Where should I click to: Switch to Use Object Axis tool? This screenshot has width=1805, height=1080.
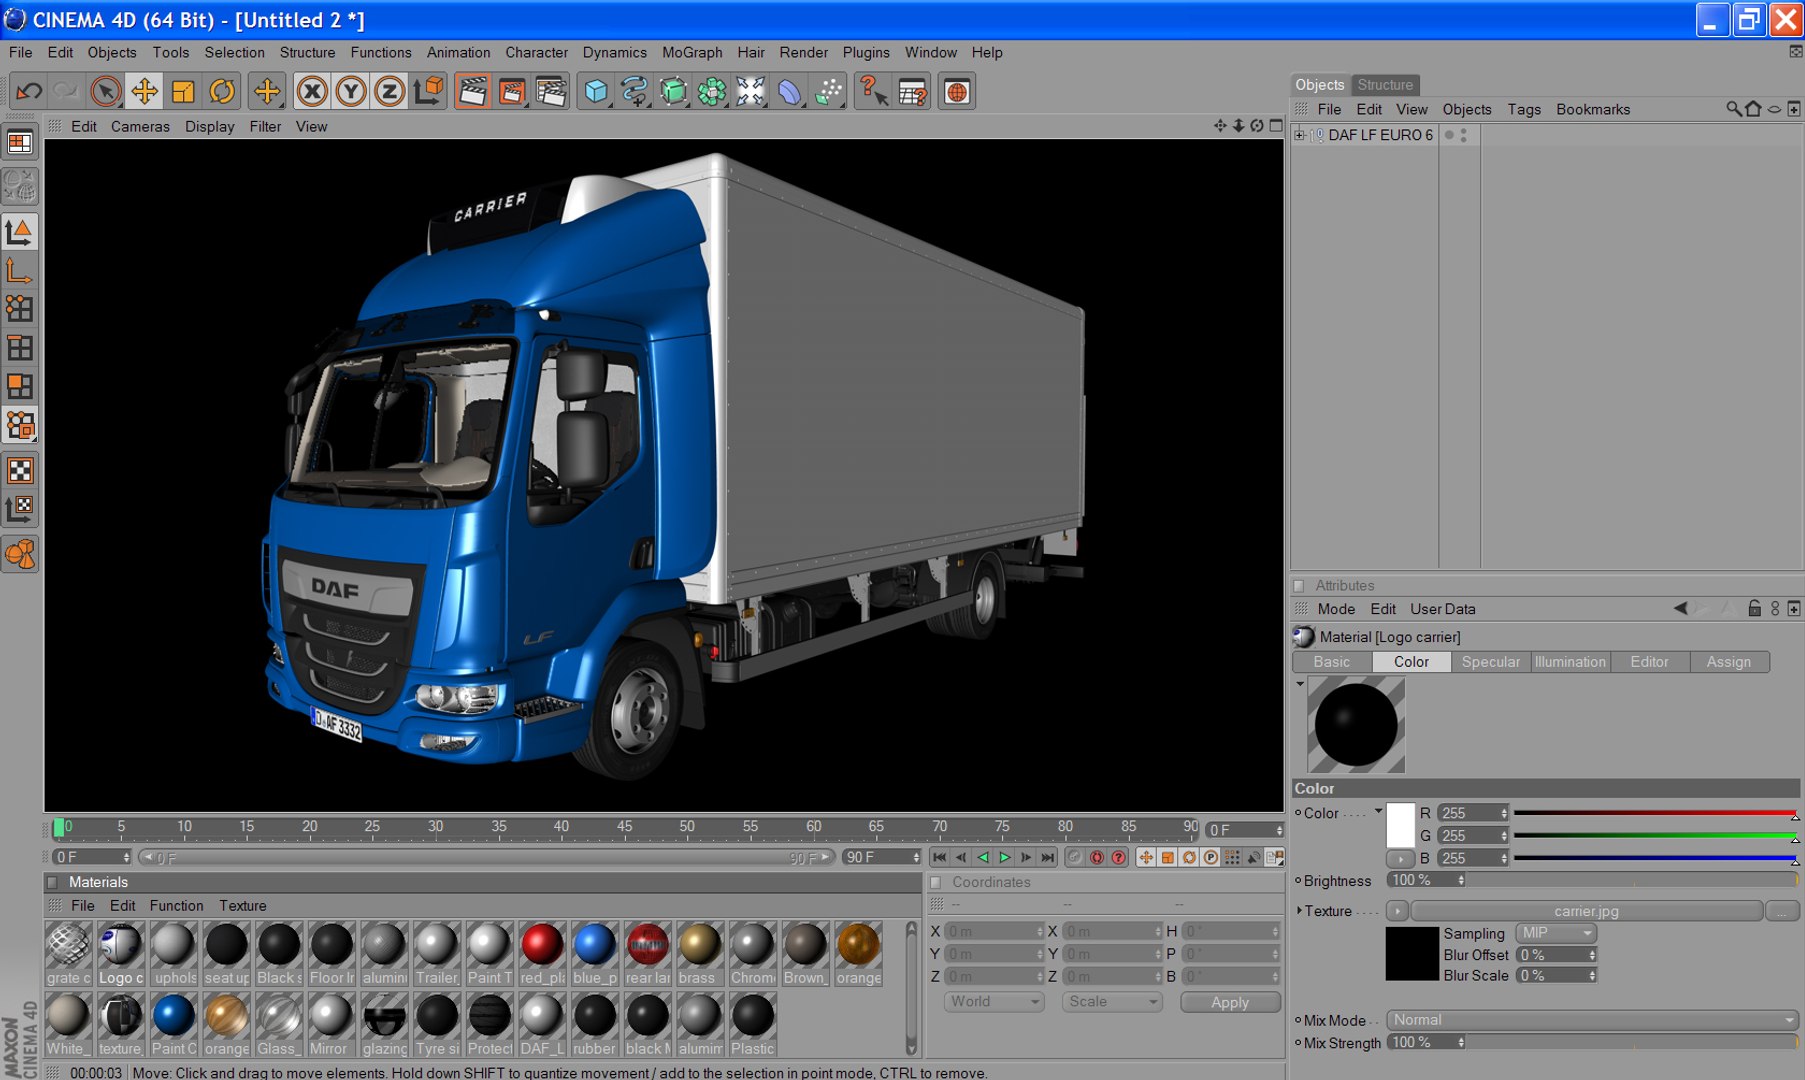point(20,271)
